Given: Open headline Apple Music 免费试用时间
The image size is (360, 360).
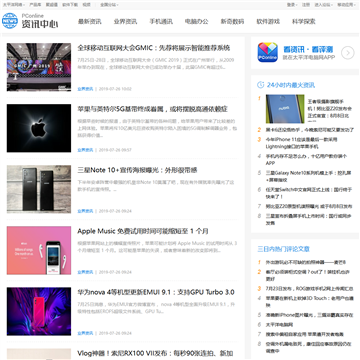Looking at the screenshot, I should click(x=143, y=231).
